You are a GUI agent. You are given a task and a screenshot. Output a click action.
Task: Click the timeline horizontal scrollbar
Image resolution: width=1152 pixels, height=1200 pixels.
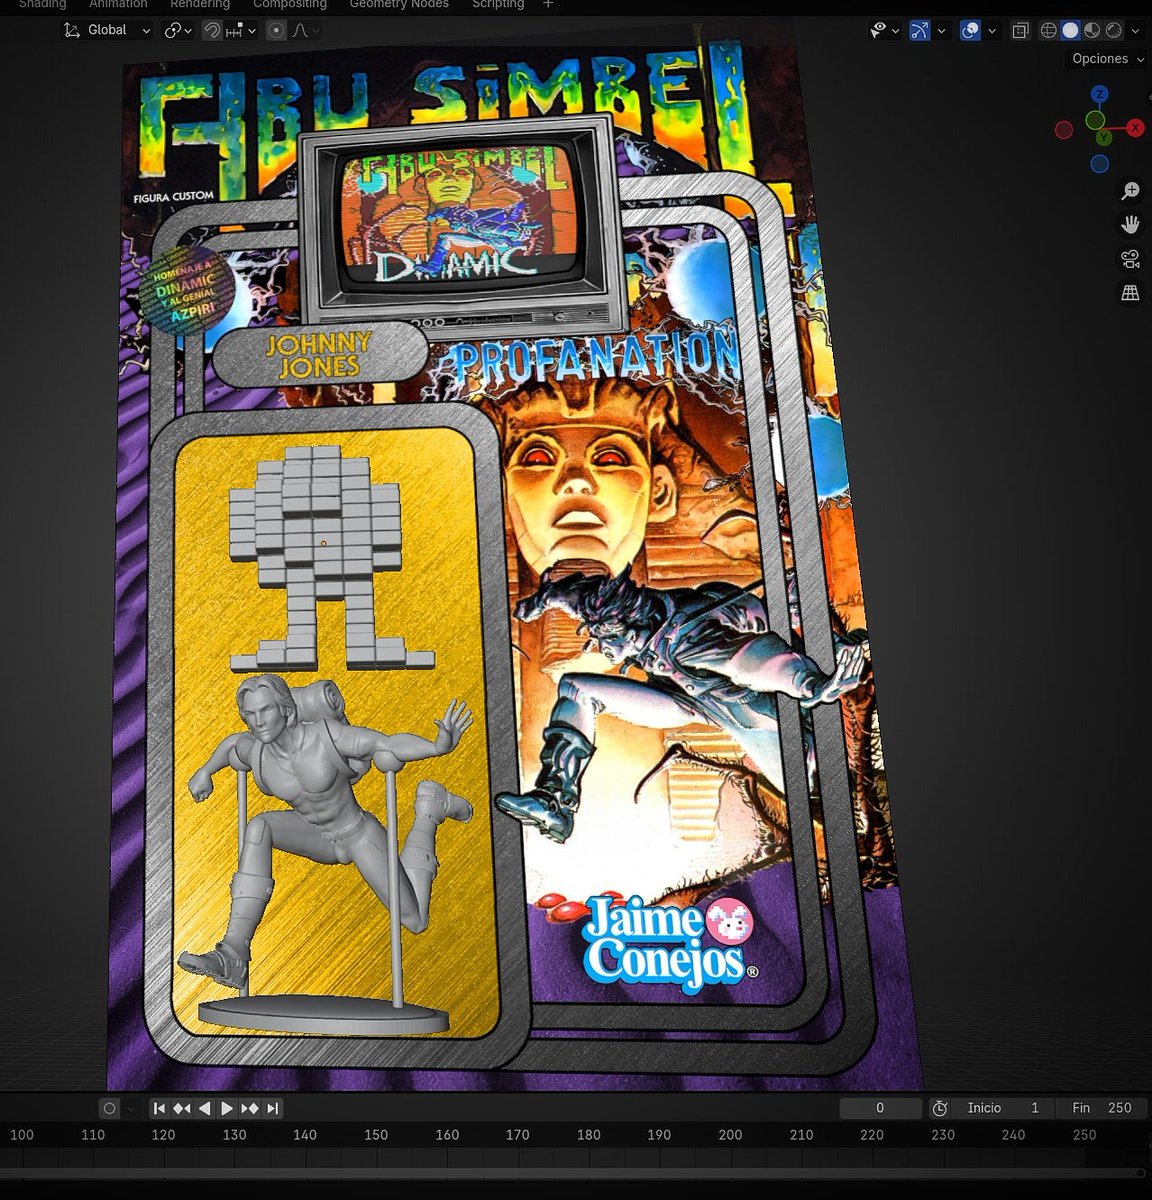coord(573,1173)
